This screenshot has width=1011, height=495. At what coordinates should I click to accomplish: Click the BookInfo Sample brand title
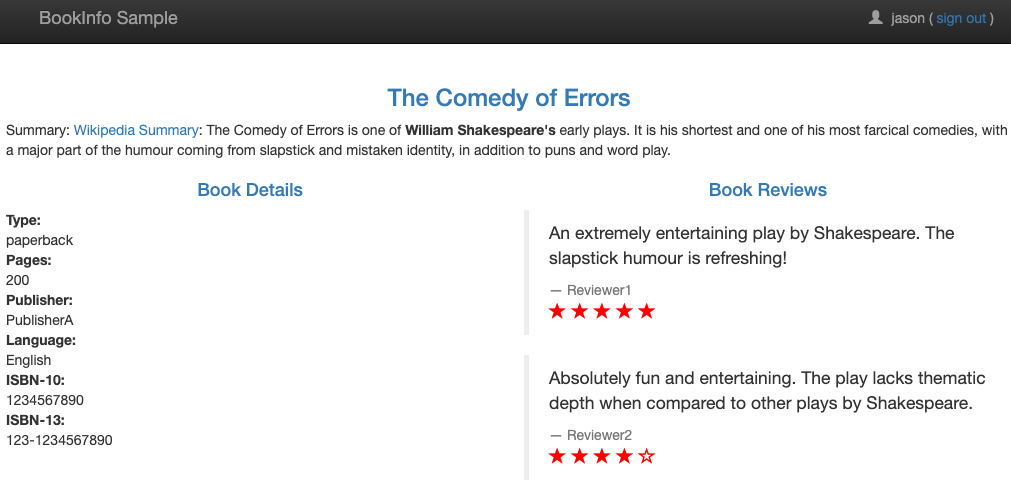point(108,17)
